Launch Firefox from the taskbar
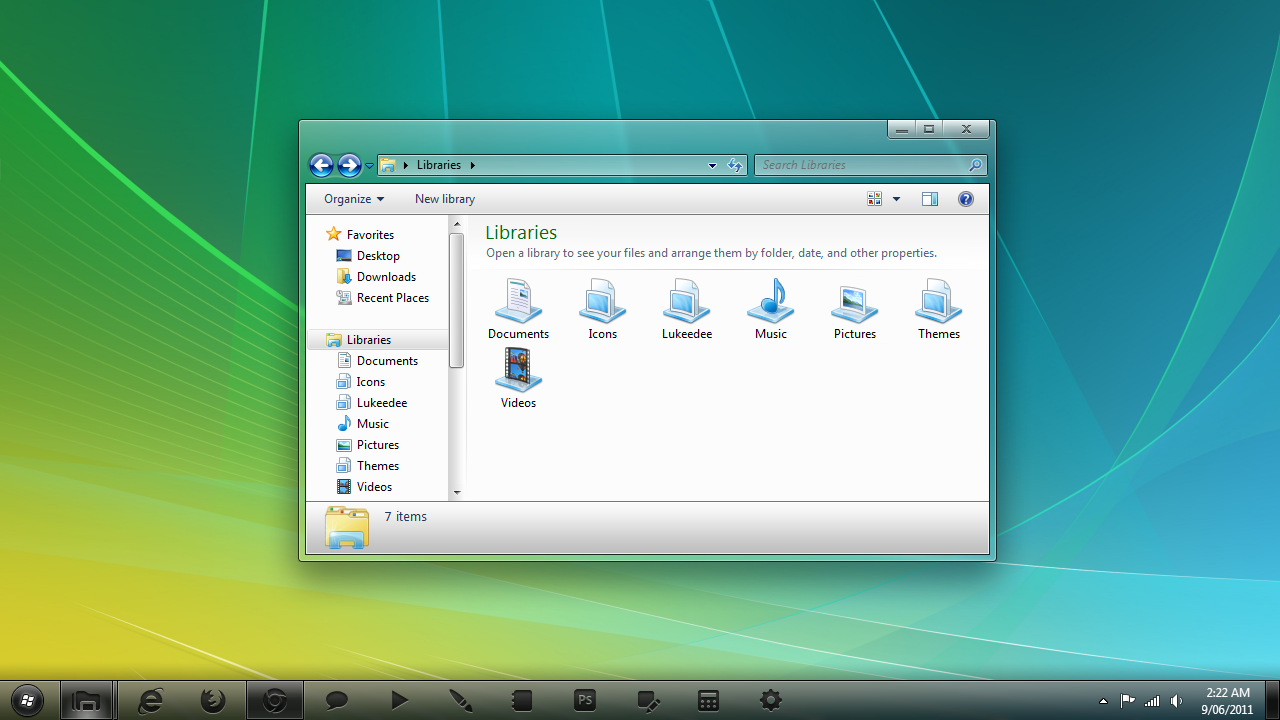Screen dimensions: 1280x720 click(213, 701)
